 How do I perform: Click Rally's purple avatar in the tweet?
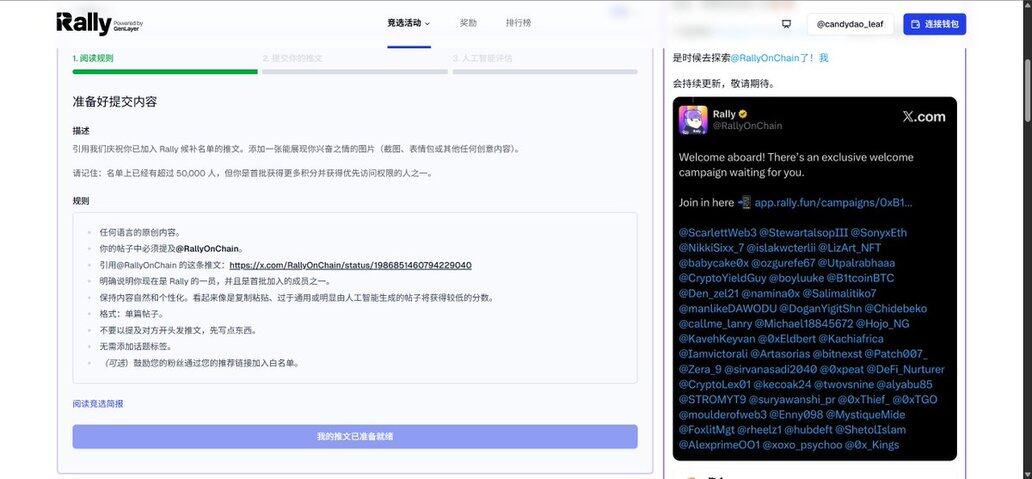[x=694, y=120]
